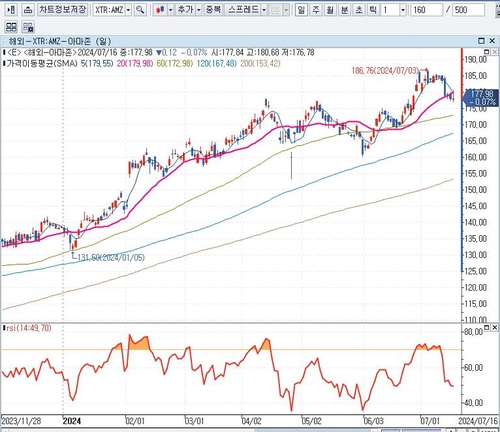Click the chart layout grid icon

11,27
